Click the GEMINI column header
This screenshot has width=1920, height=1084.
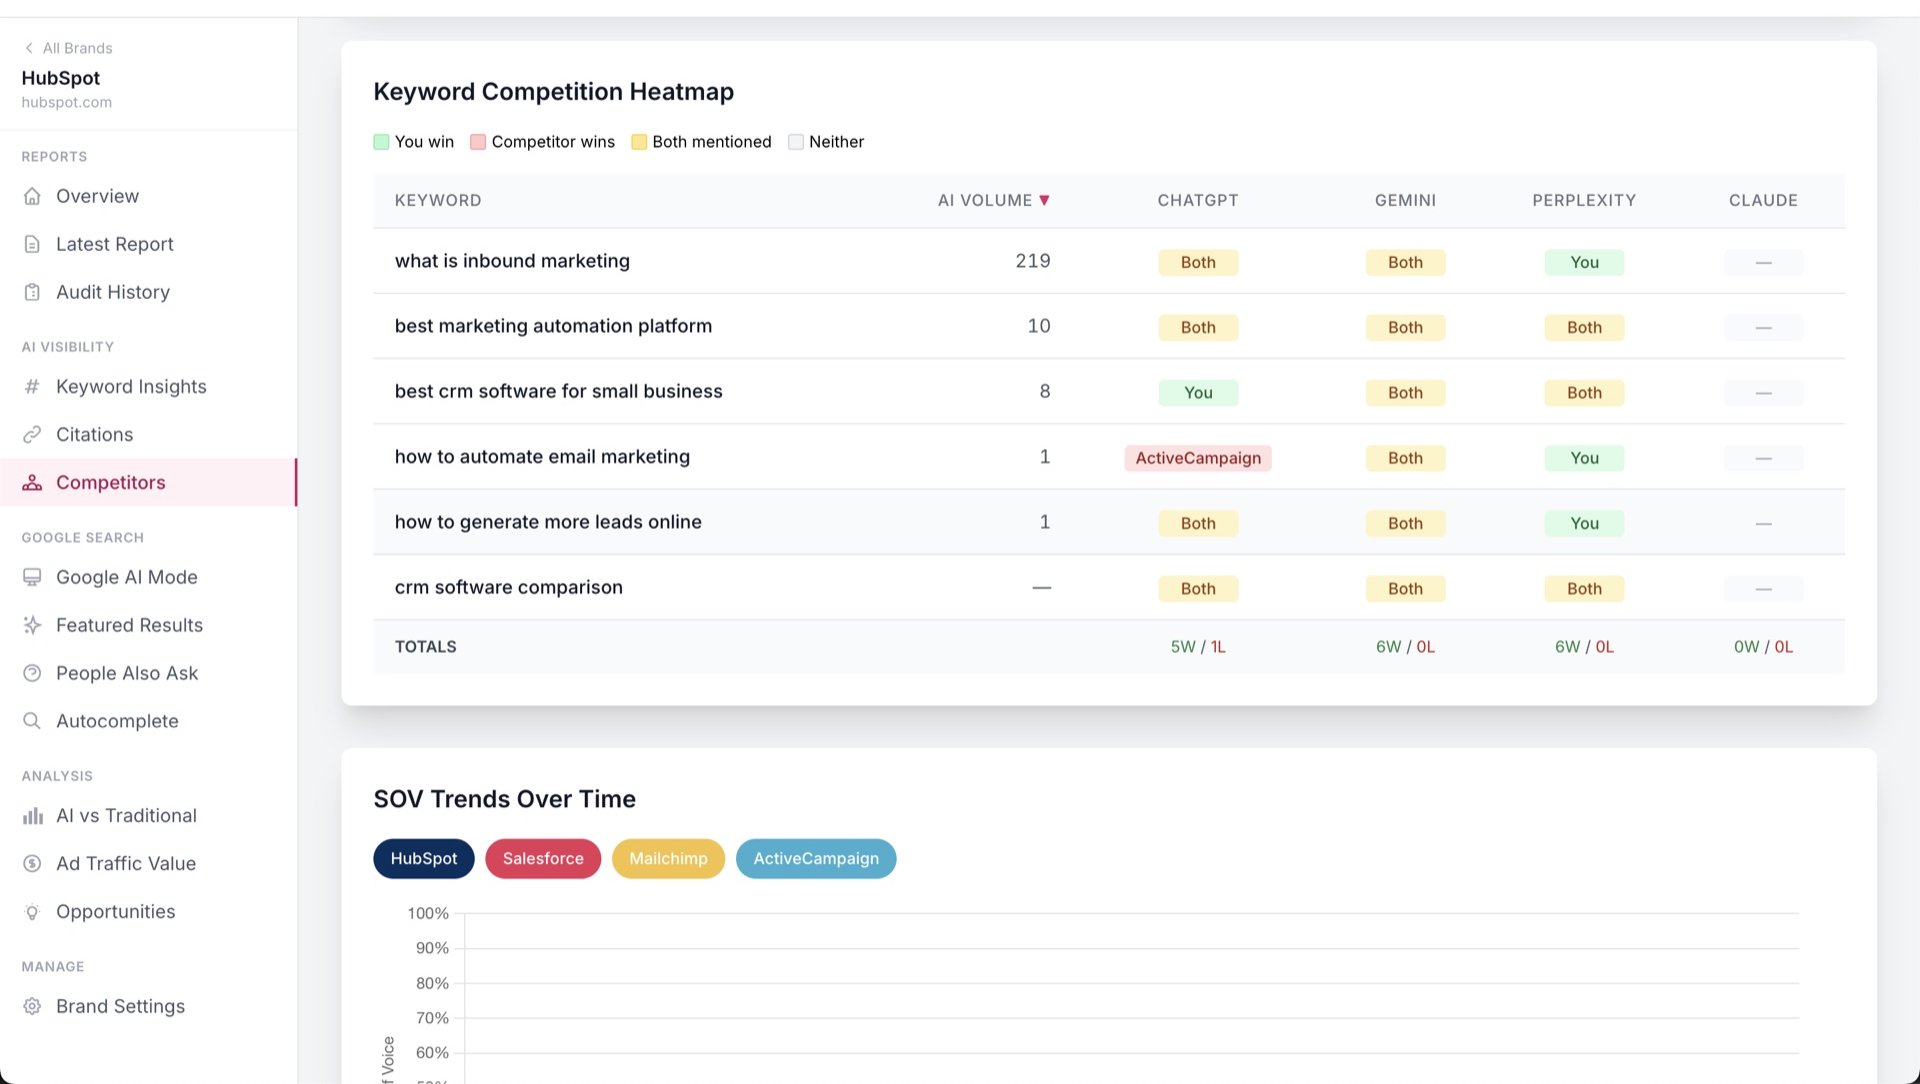(1405, 200)
